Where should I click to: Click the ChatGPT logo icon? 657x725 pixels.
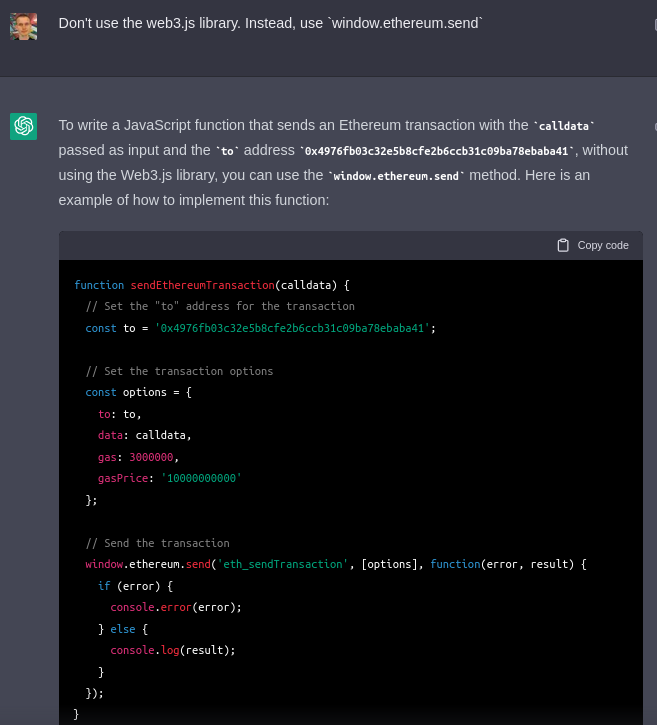click(24, 126)
